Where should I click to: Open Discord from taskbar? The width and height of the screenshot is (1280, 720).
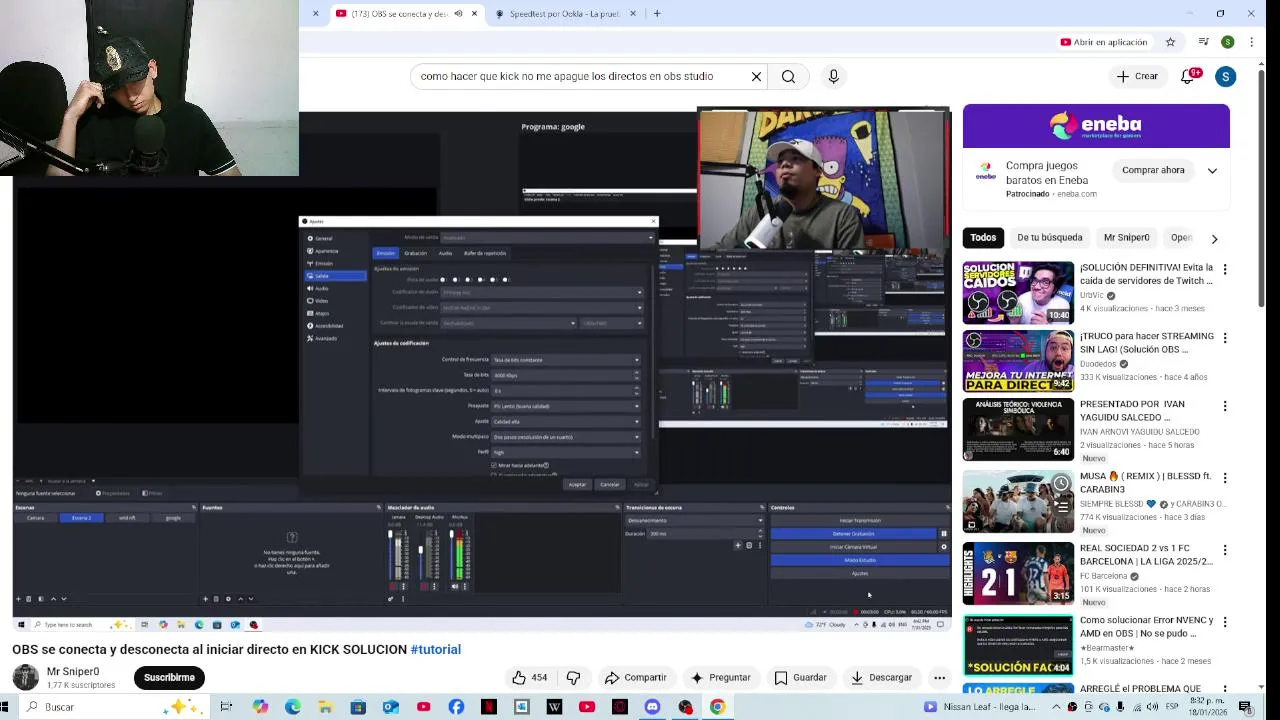click(x=652, y=707)
